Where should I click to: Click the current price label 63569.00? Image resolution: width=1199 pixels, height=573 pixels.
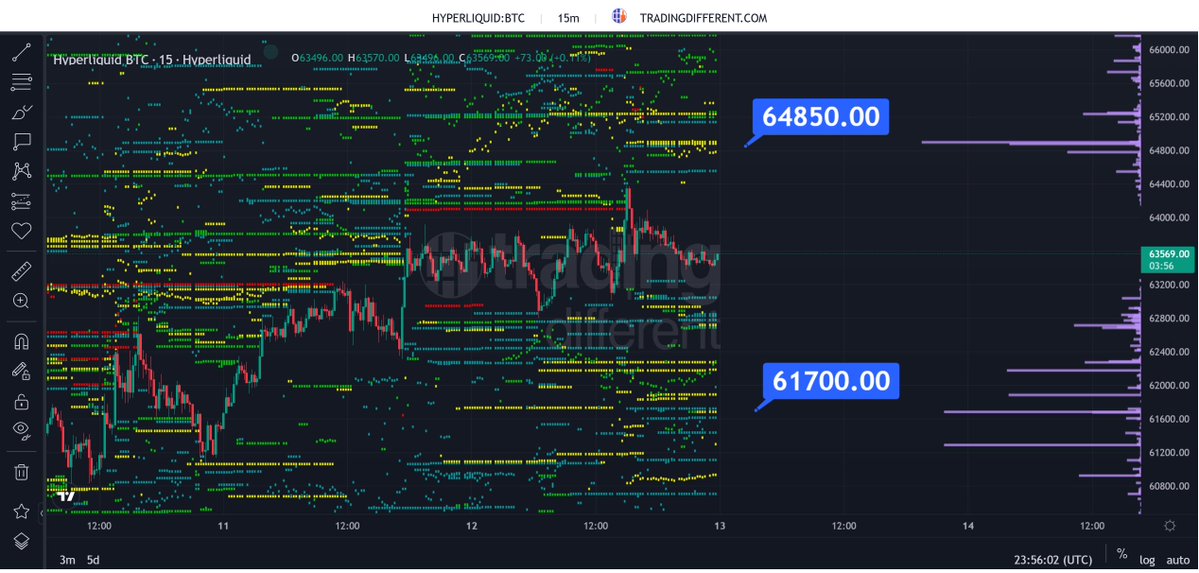pos(1169,253)
